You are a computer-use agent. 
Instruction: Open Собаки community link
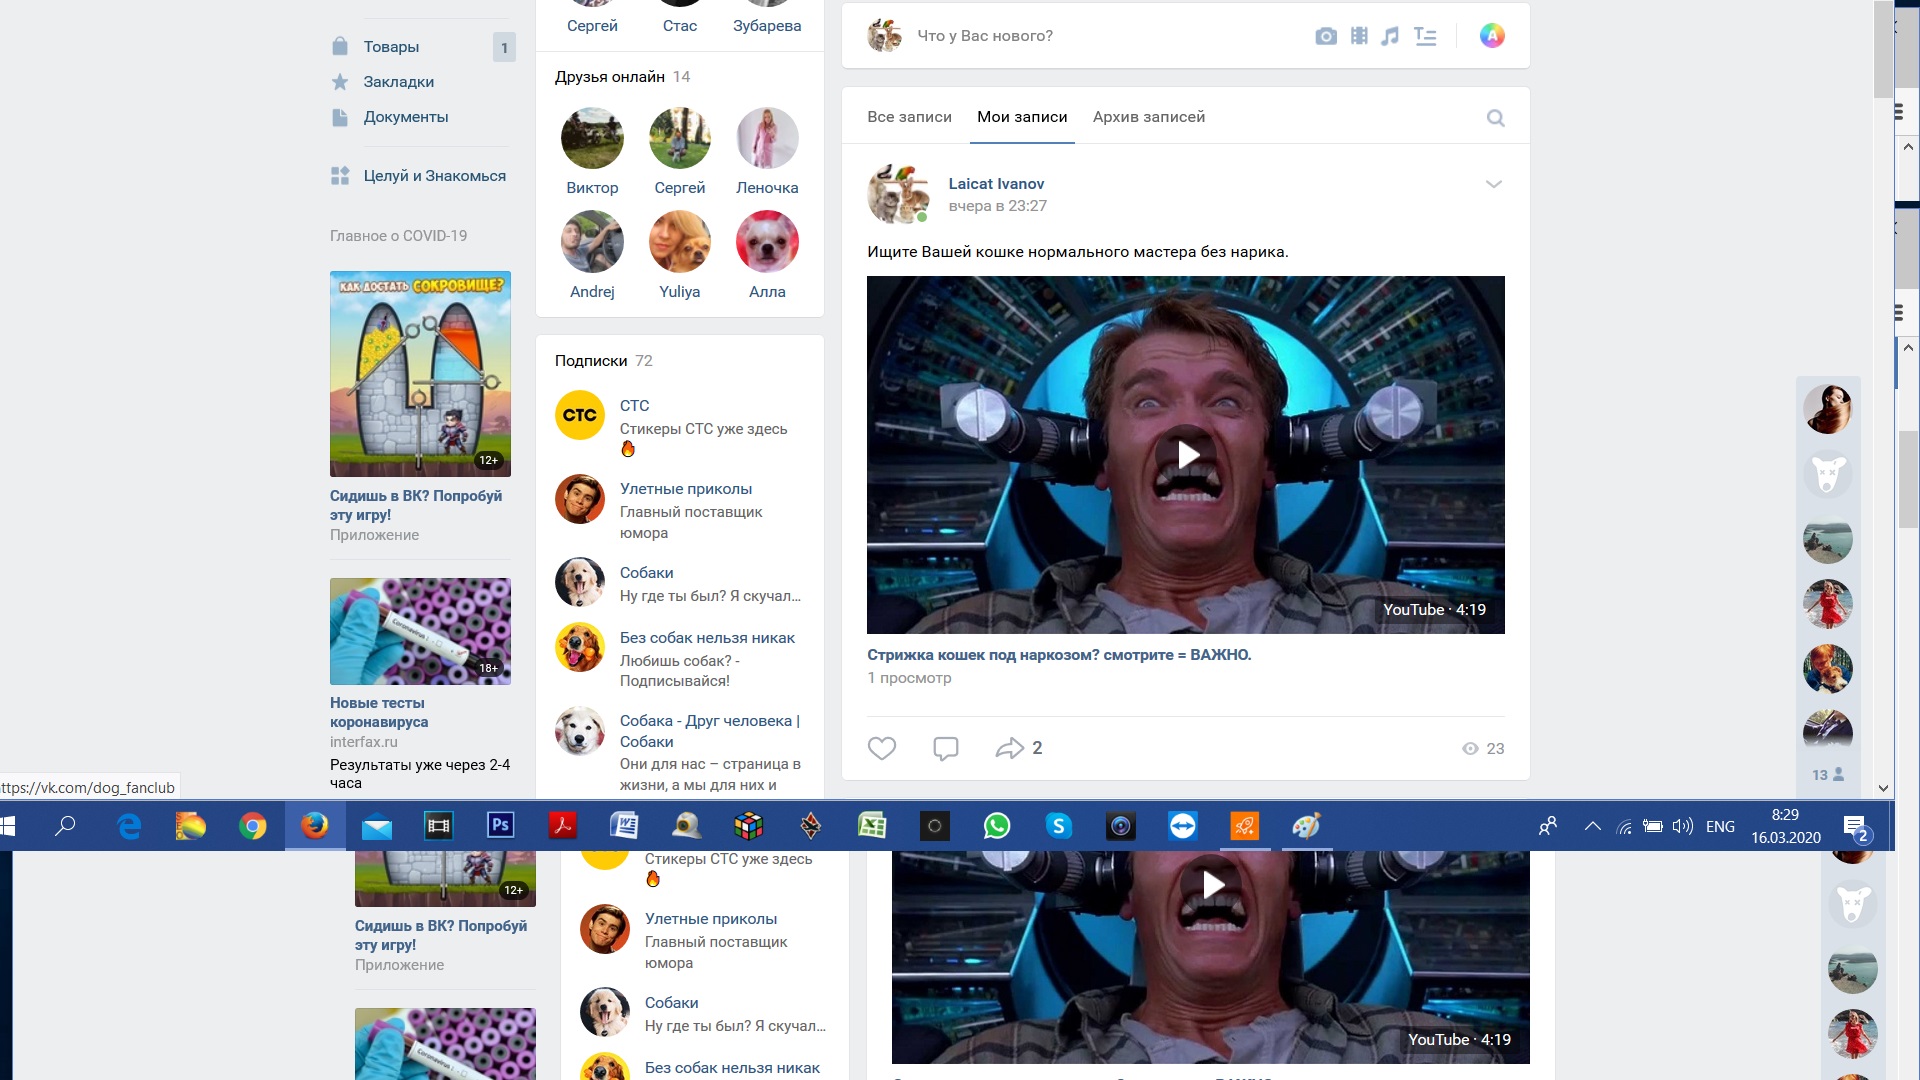647,573
